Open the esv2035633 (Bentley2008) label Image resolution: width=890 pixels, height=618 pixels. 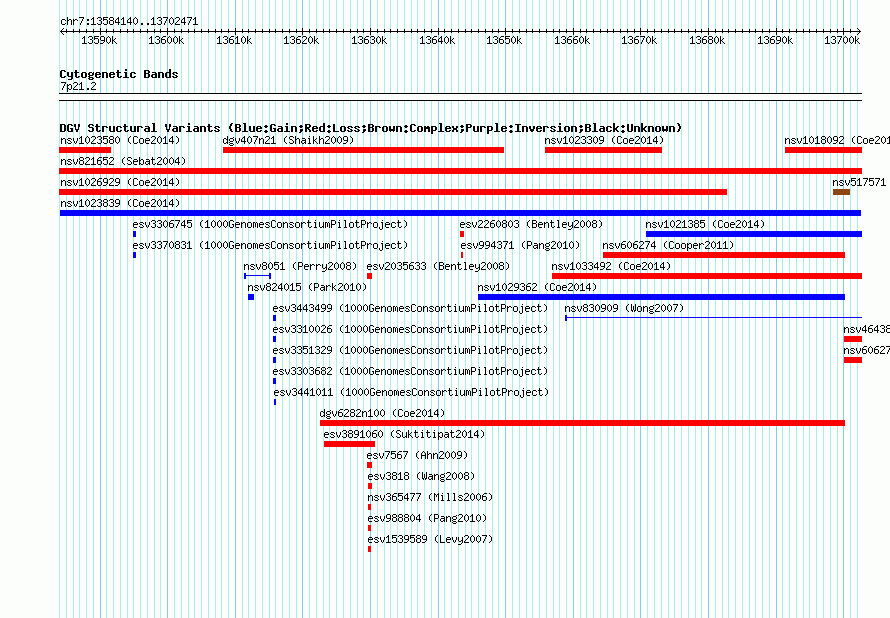(x=438, y=266)
